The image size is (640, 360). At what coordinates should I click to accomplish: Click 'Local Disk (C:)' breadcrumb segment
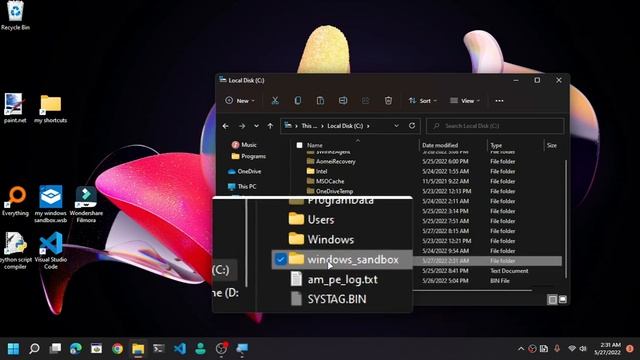pyautogui.click(x=345, y=126)
